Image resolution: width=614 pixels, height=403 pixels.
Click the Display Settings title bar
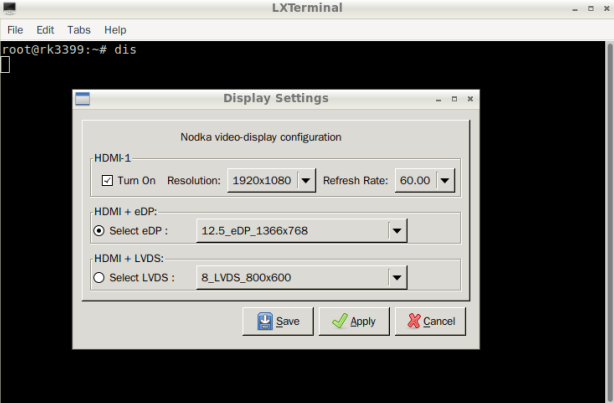pyautogui.click(x=275, y=99)
